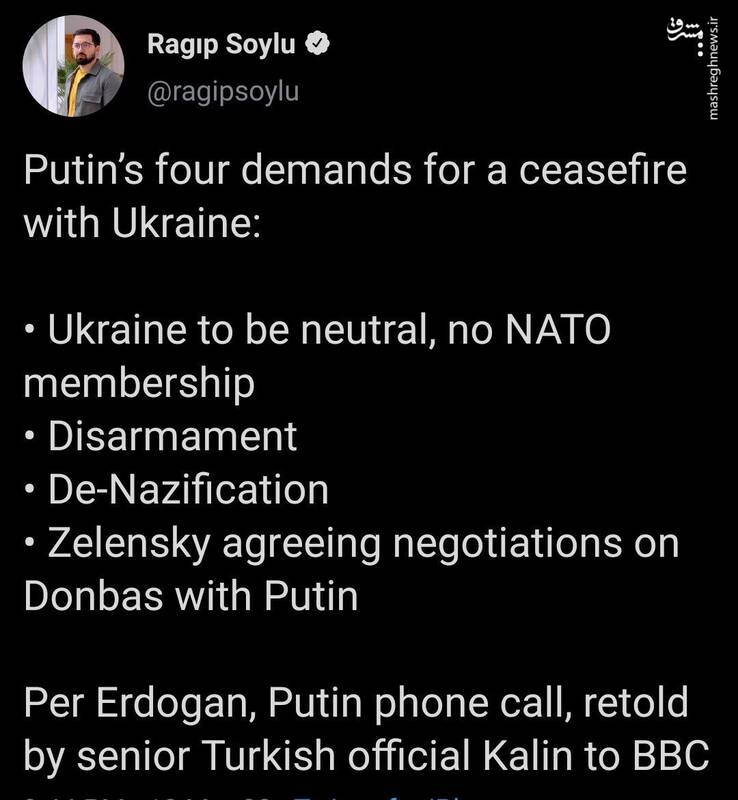Select the 'Disarmament' bullet point
Screen dimensions: 738x800
(160, 436)
